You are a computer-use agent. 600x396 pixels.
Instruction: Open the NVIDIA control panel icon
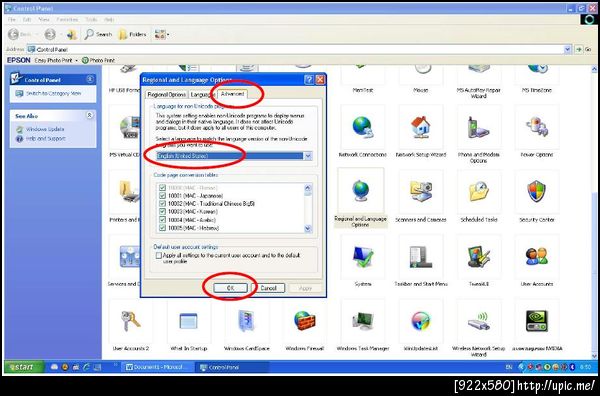click(536, 321)
